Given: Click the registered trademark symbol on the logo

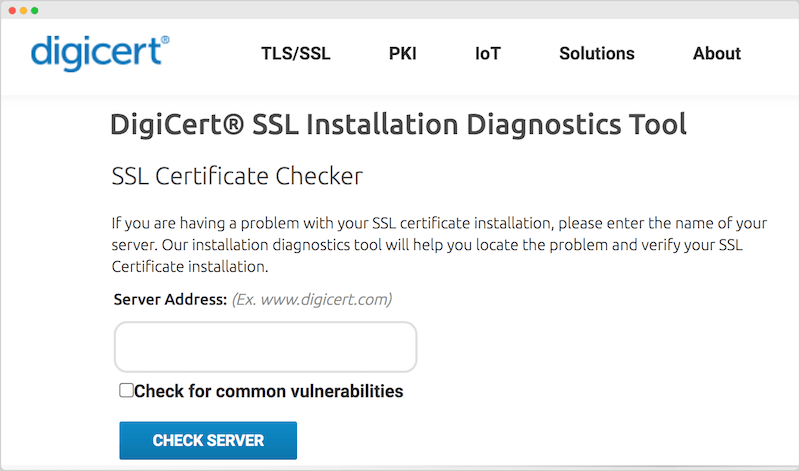Looking at the screenshot, I should pyautogui.click(x=165, y=40).
